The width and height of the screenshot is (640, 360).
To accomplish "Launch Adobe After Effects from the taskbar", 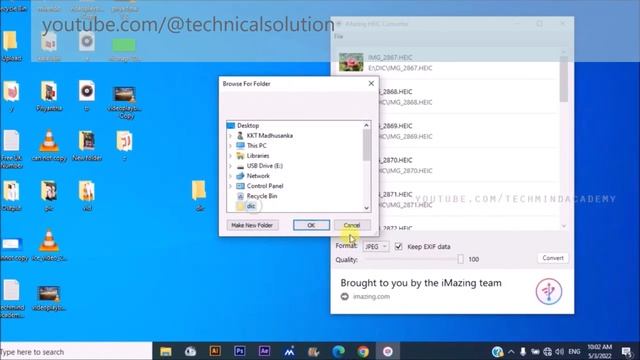I will click(x=264, y=351).
